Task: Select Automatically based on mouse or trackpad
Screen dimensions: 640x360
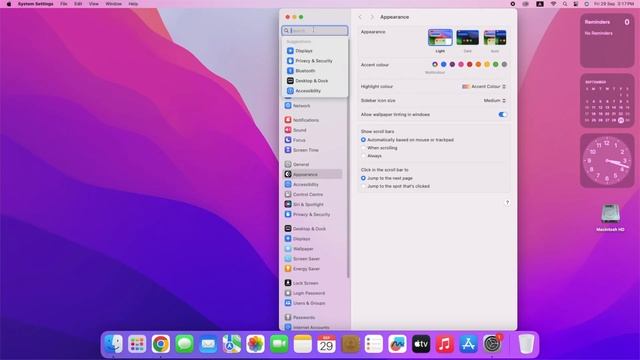Action: [x=363, y=140]
